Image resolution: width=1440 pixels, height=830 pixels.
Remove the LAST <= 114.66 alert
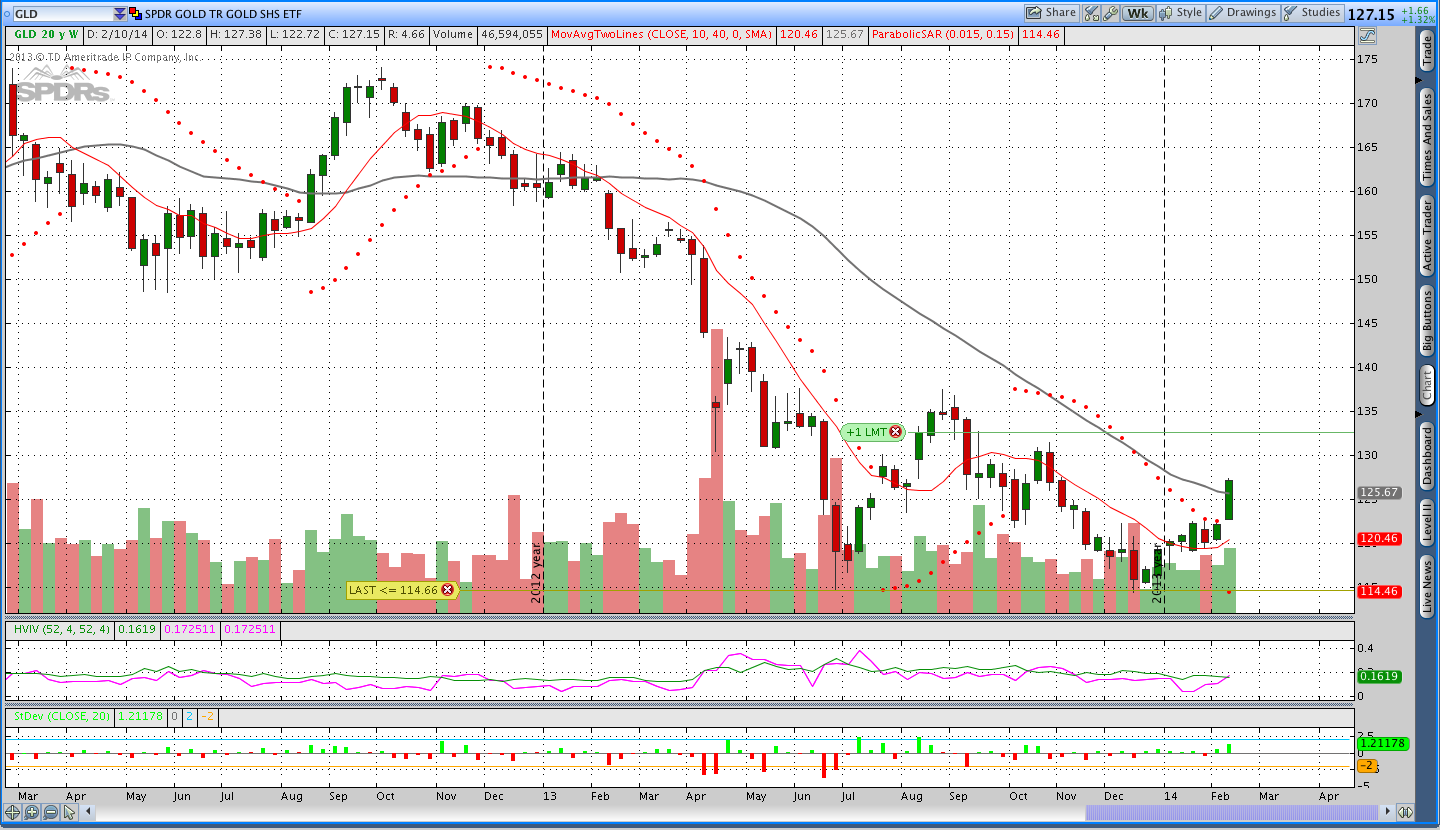point(447,590)
